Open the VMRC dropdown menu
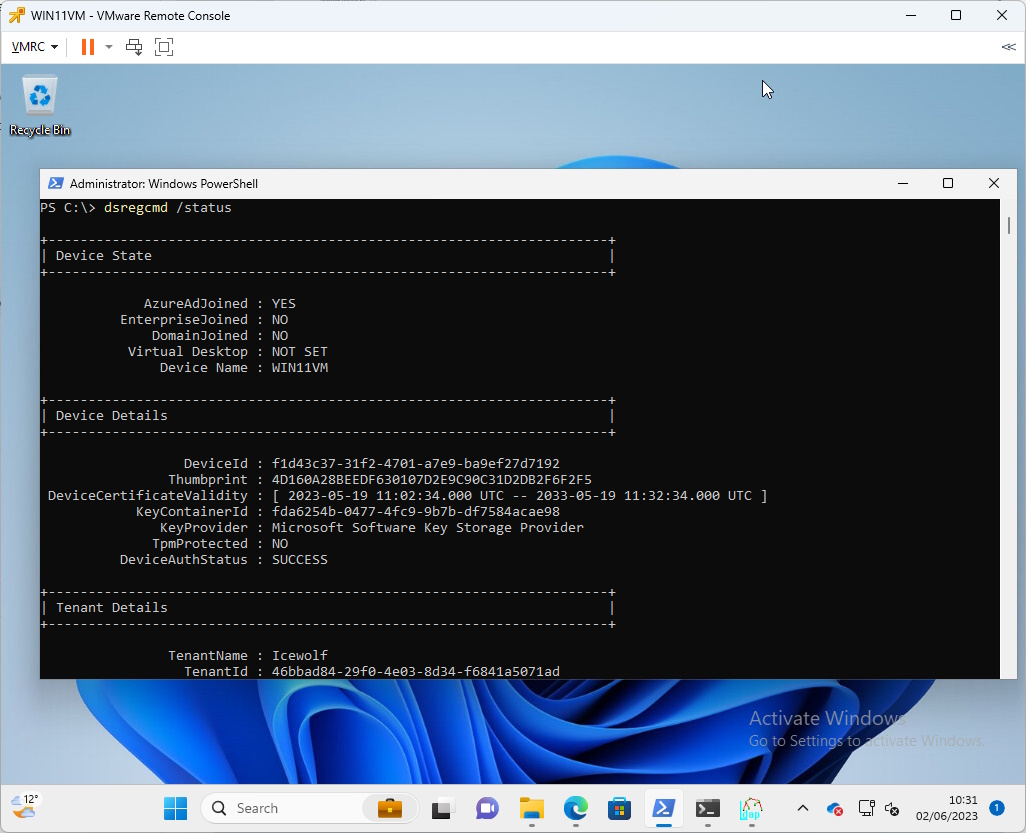Screen dimensions: 1026x833 coord(35,47)
